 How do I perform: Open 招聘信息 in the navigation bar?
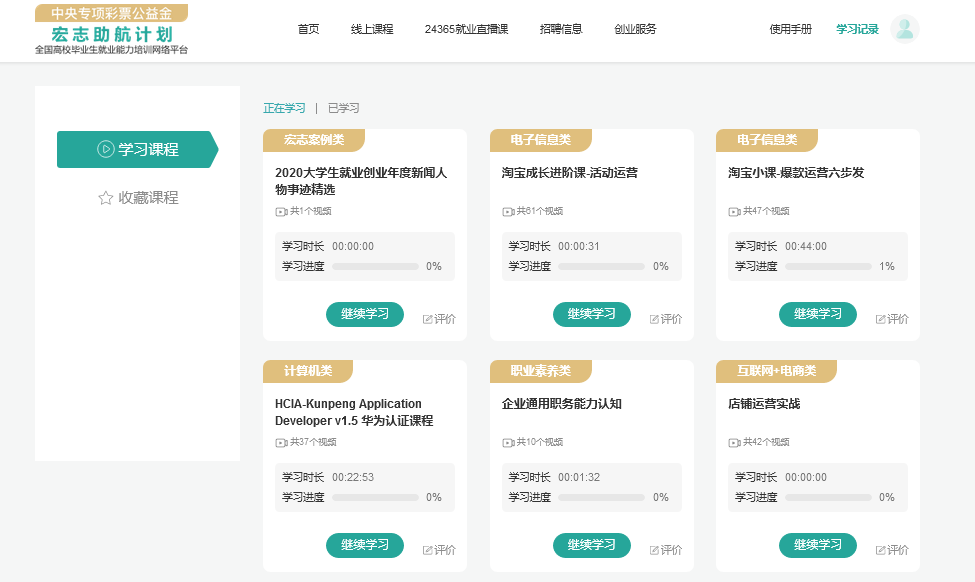(560, 29)
